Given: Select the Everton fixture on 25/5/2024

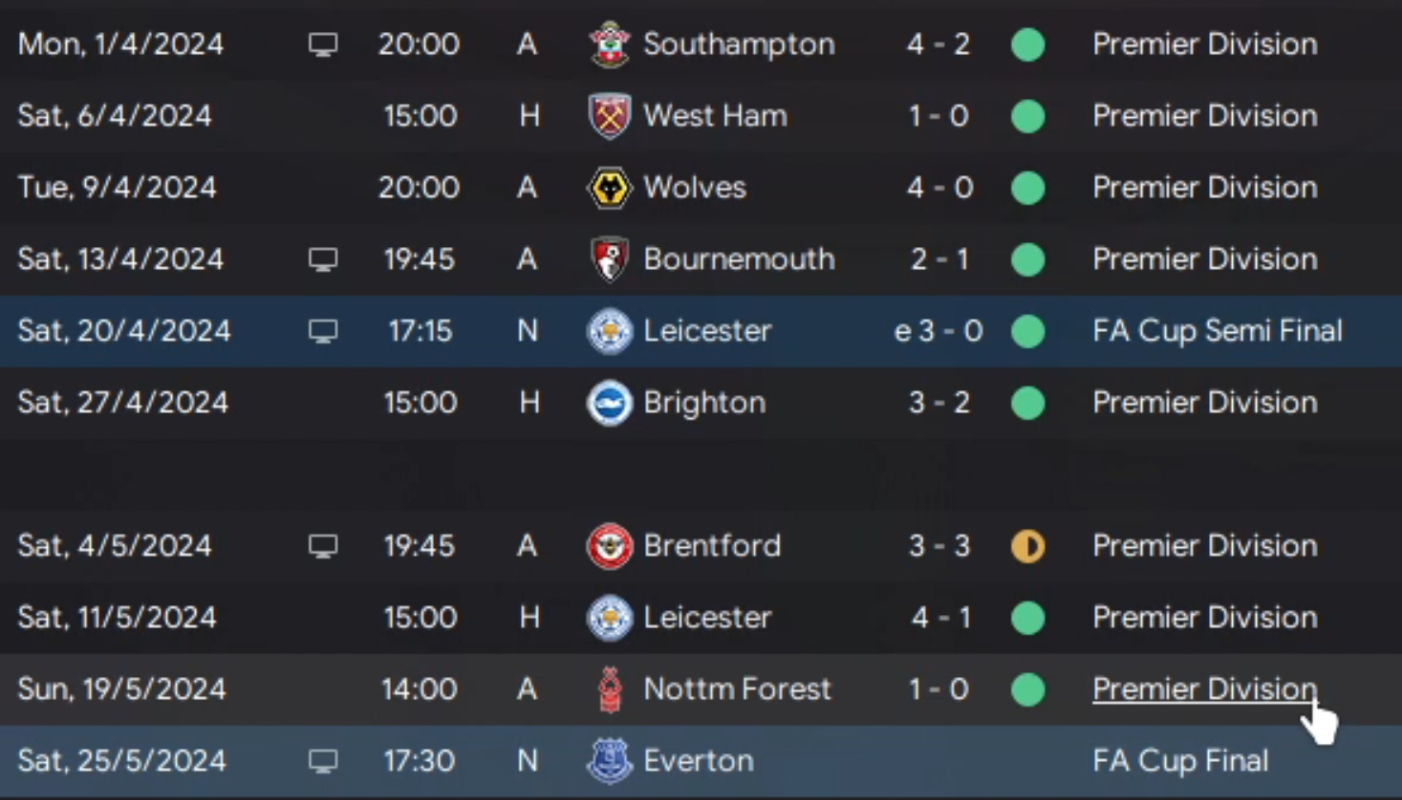Looking at the screenshot, I should pos(701,761).
